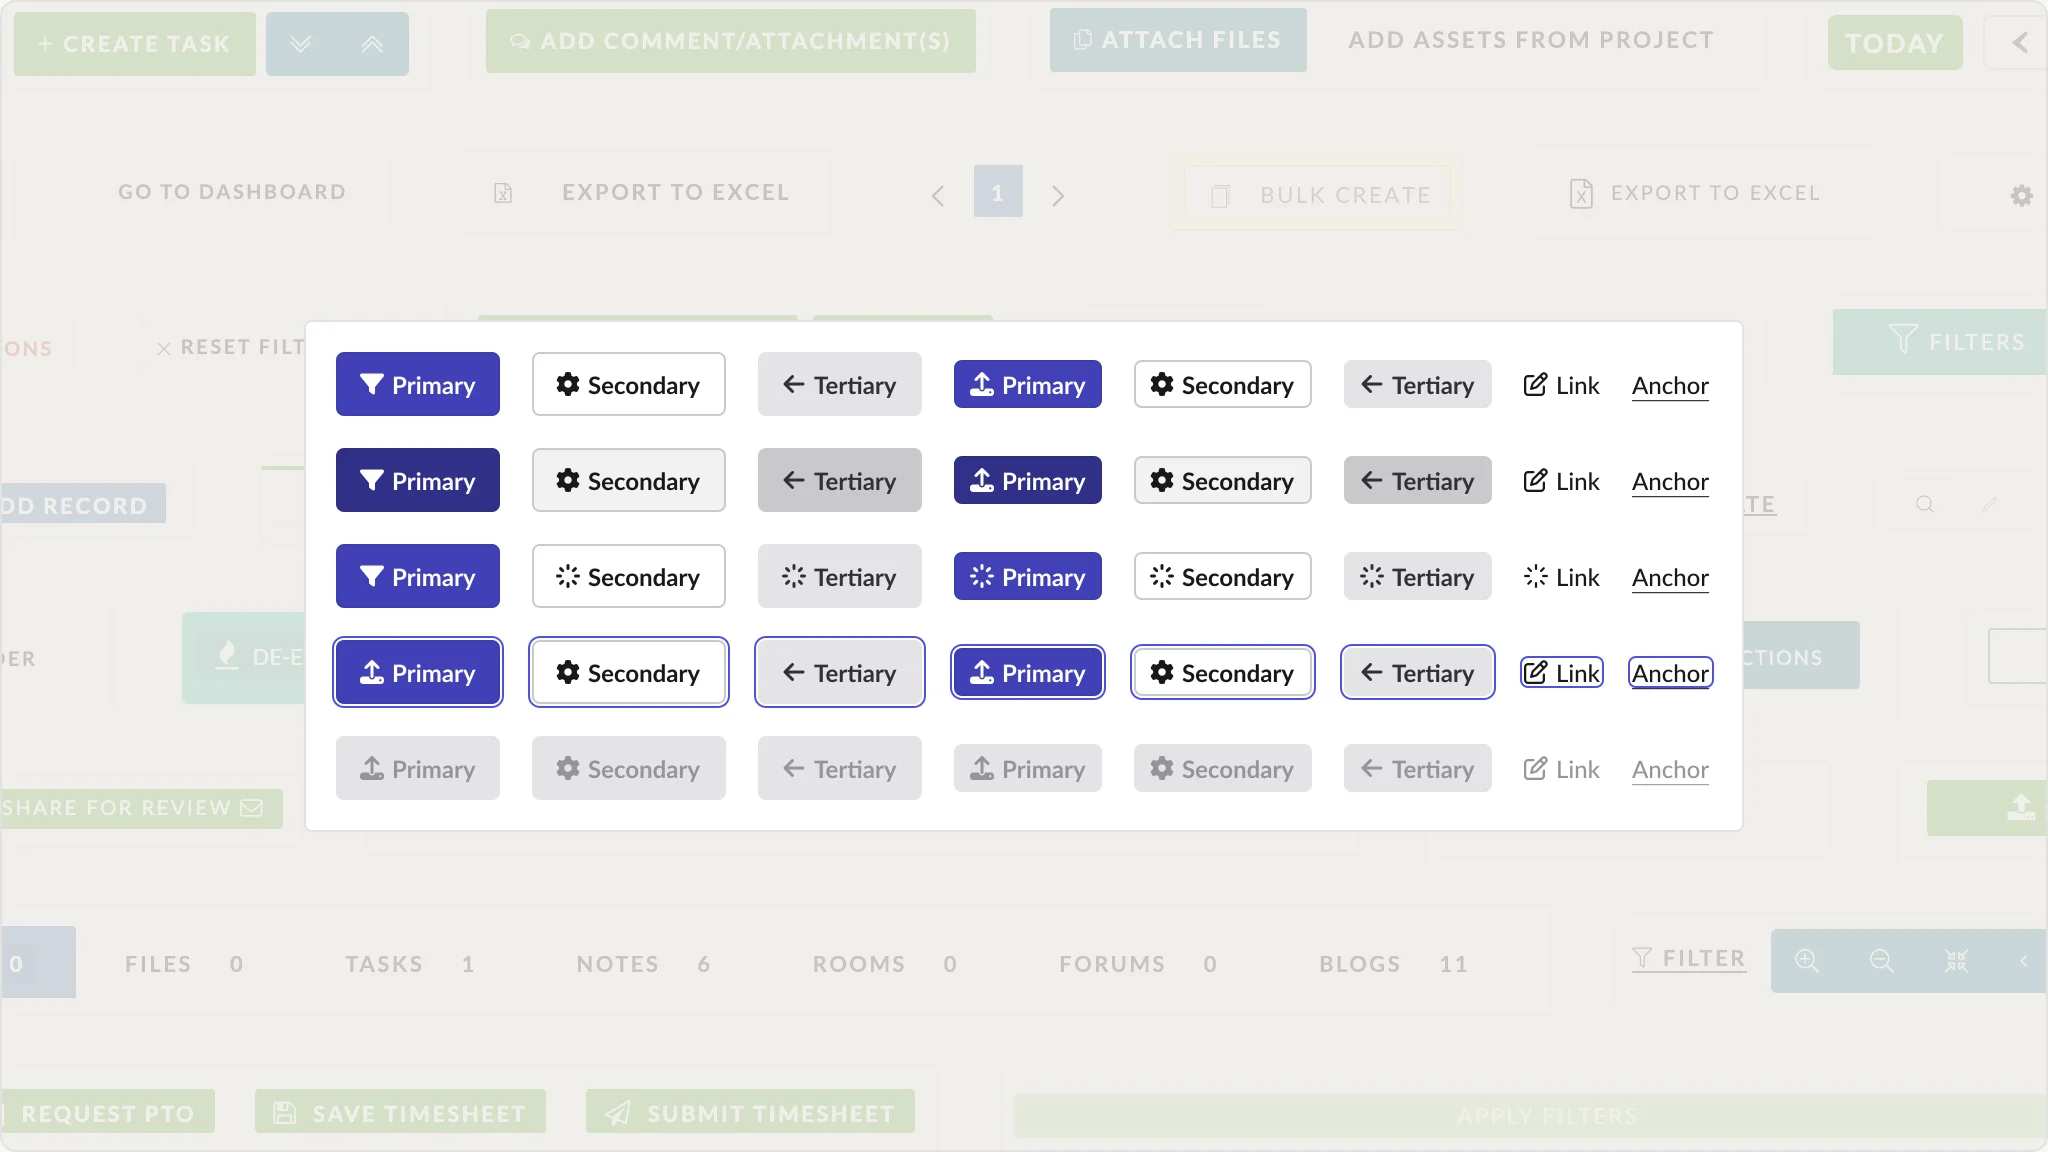Collapse the zoom toolbar with its small chevron
Screen dimensions: 2048x1152
coord(2024,961)
